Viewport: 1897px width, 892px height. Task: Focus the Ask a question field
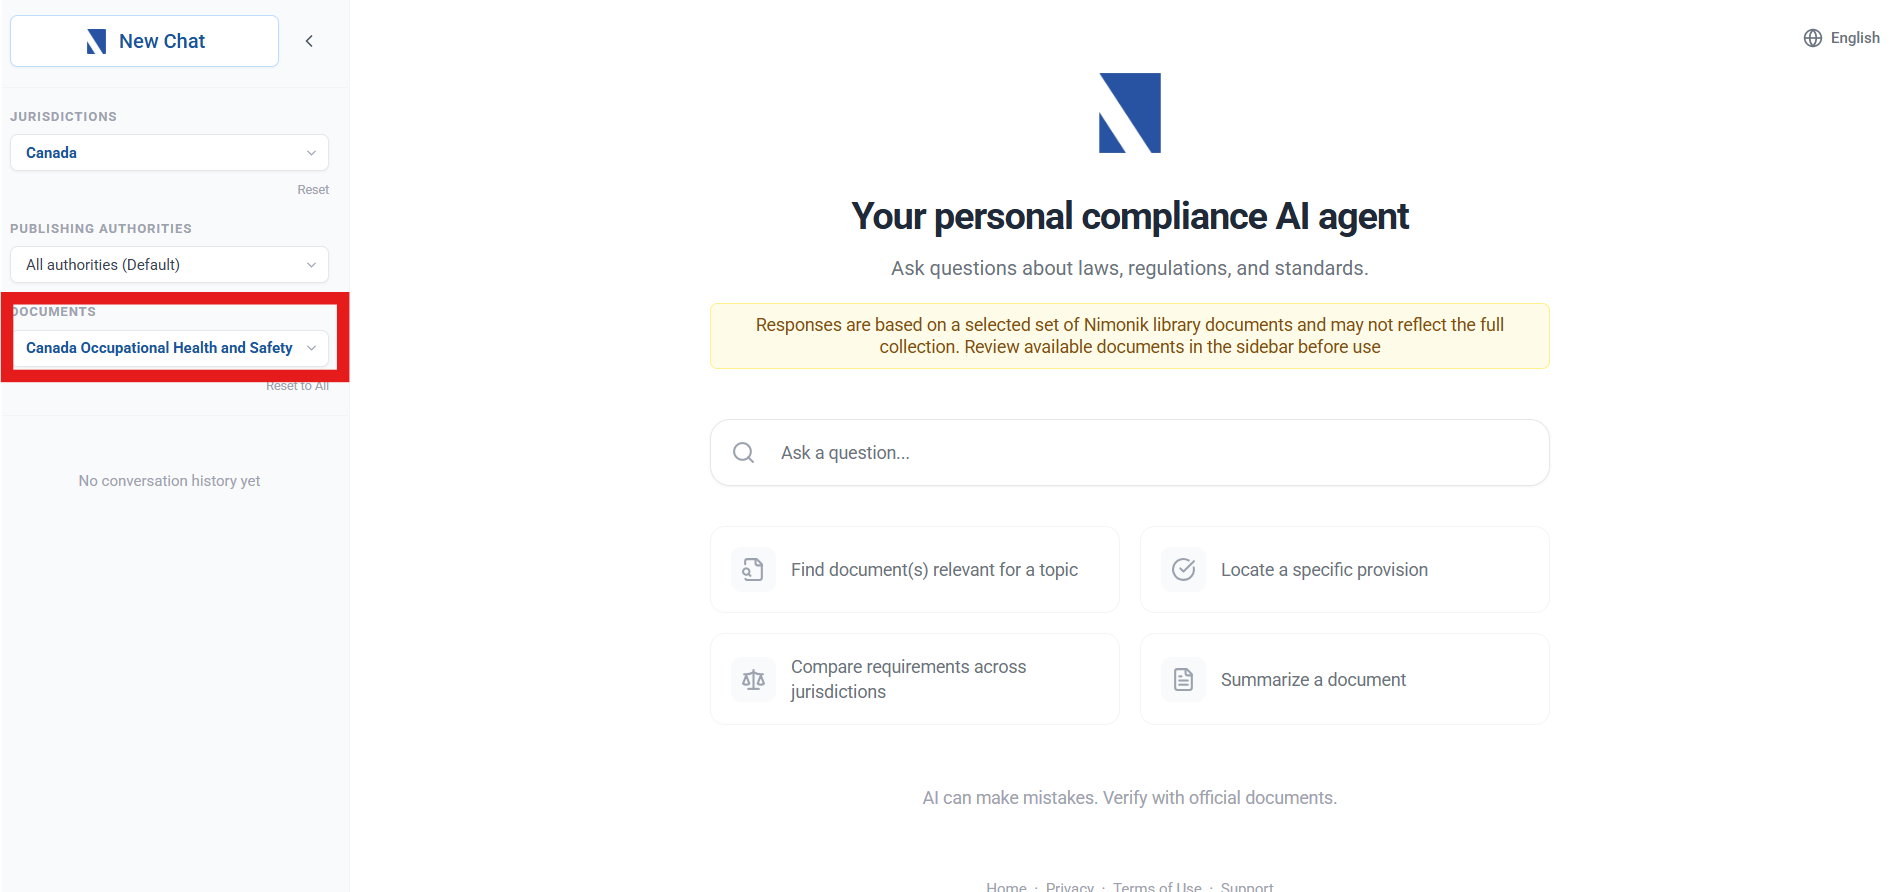1130,453
